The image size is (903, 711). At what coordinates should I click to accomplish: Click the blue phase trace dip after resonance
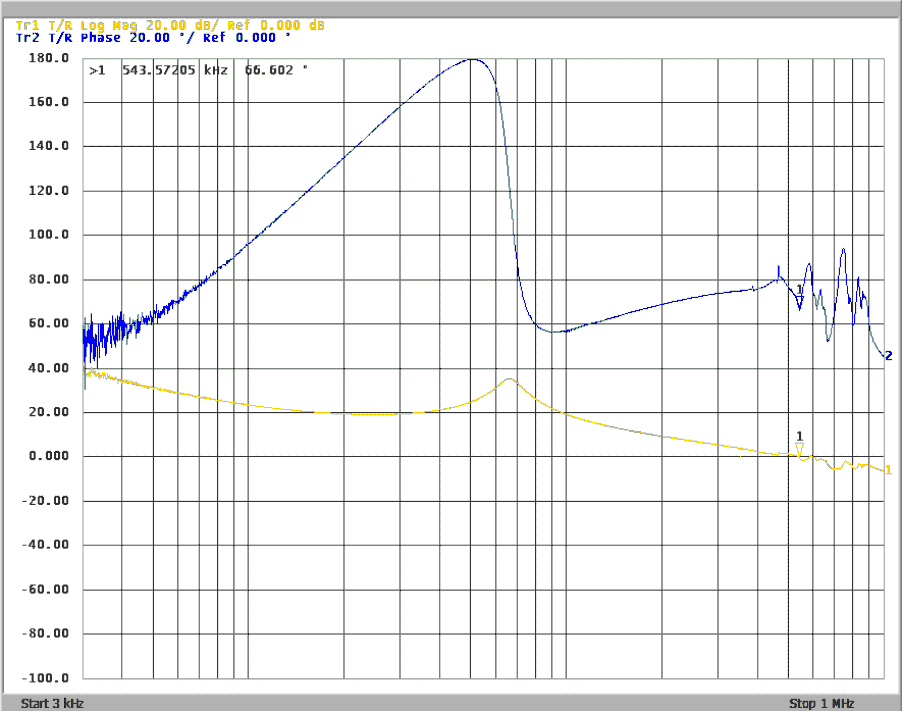[x=558, y=331]
